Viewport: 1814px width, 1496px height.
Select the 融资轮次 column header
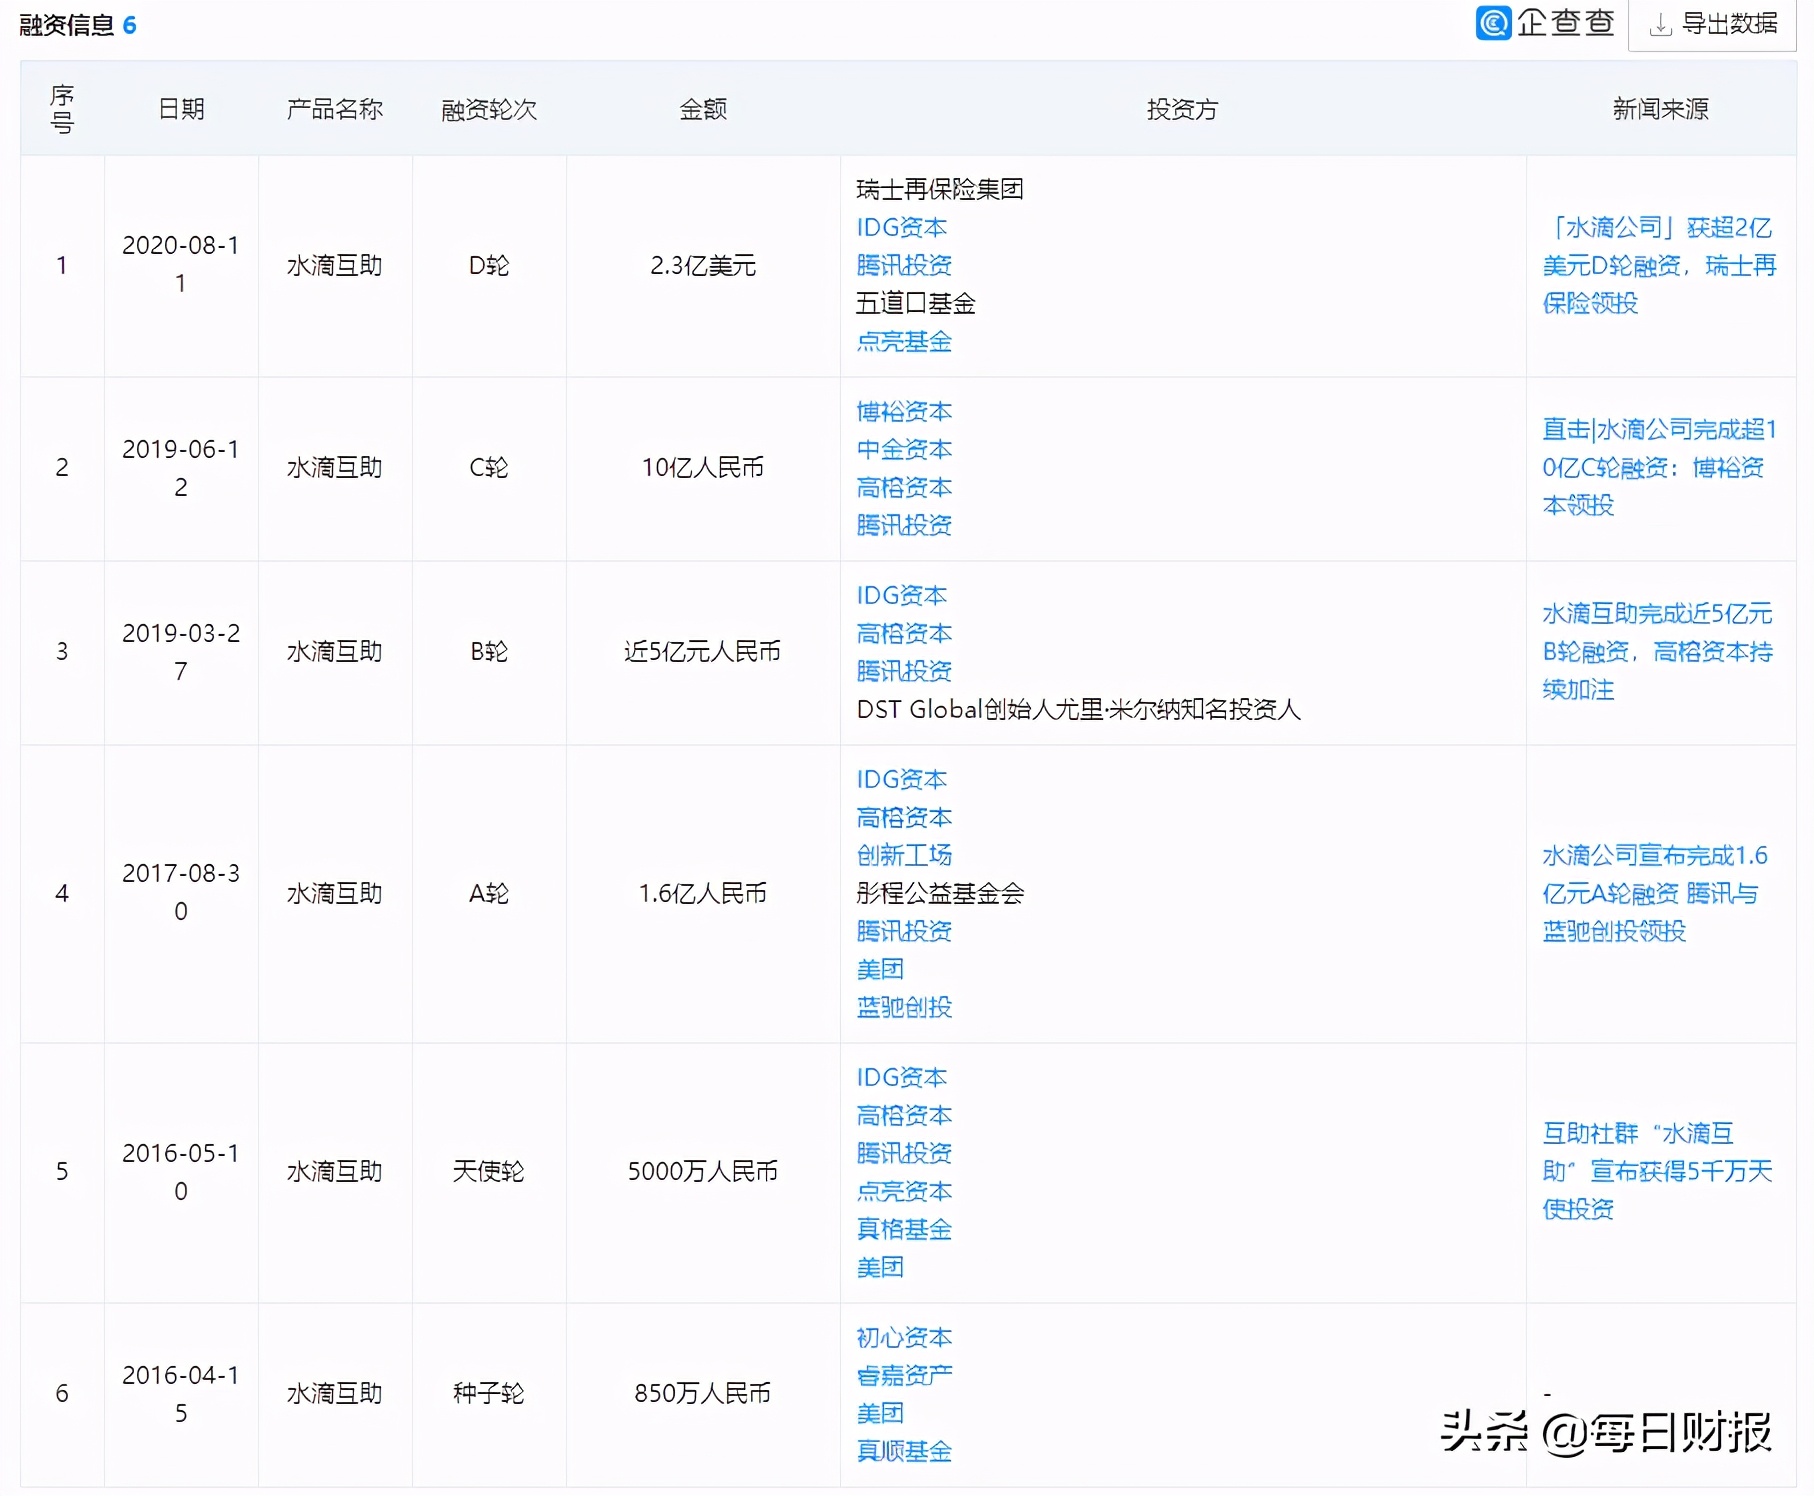(489, 109)
